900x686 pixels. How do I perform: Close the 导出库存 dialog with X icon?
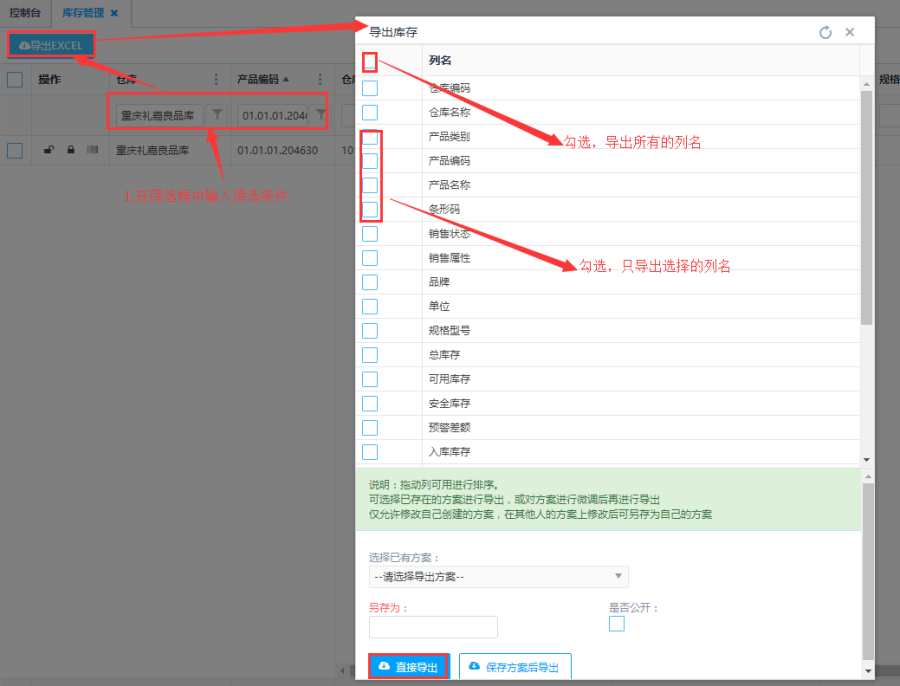850,32
